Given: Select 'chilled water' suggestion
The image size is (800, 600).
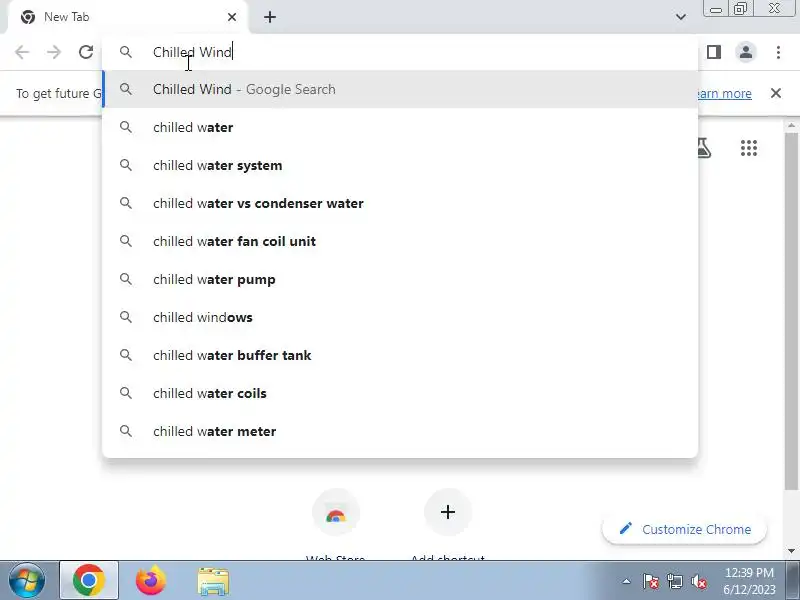Looking at the screenshot, I should tap(400, 127).
